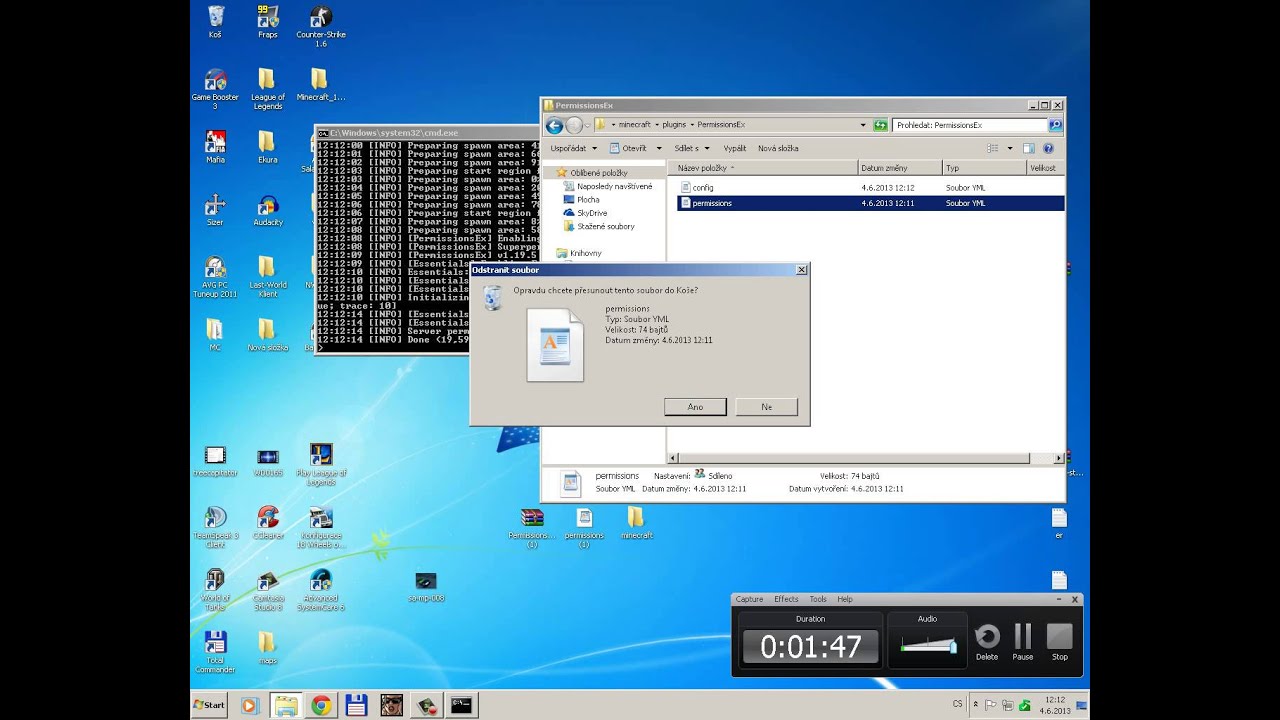Open the Start menu button
The width and height of the screenshot is (1280, 720).
coord(209,705)
